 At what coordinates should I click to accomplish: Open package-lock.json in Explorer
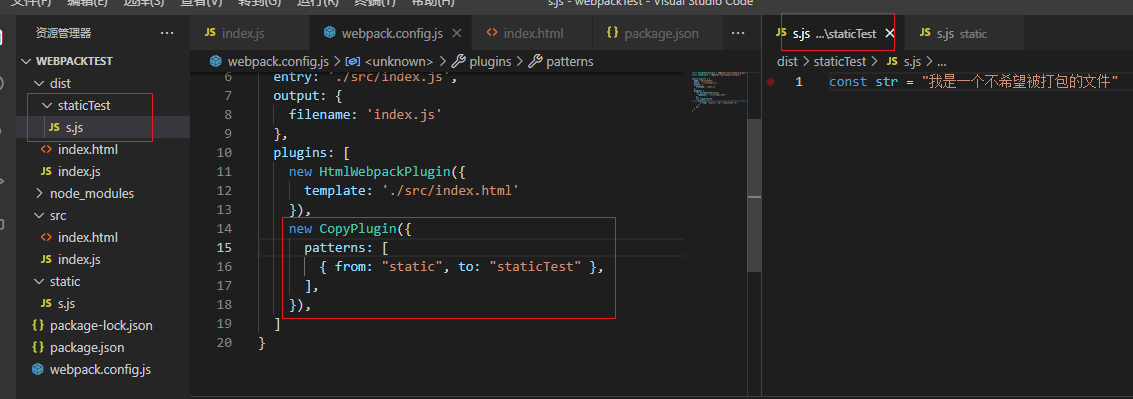coord(101,325)
